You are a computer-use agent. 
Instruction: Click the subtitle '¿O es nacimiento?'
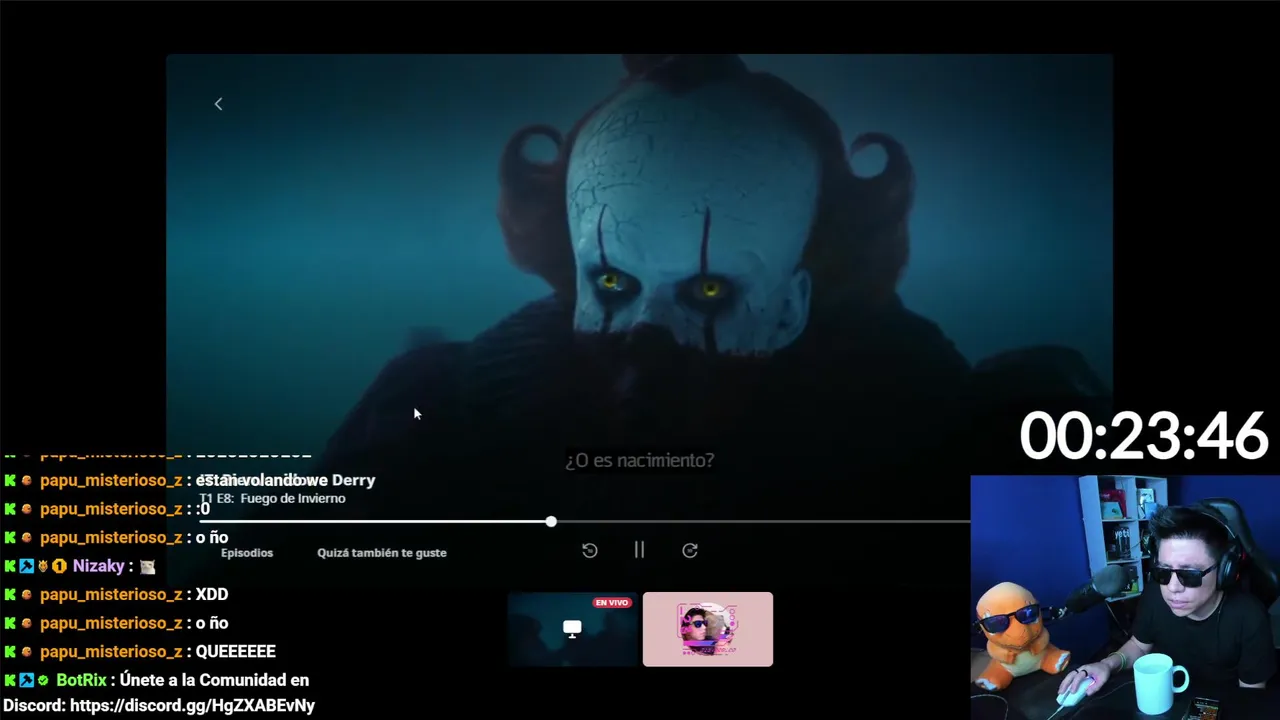[x=640, y=460]
